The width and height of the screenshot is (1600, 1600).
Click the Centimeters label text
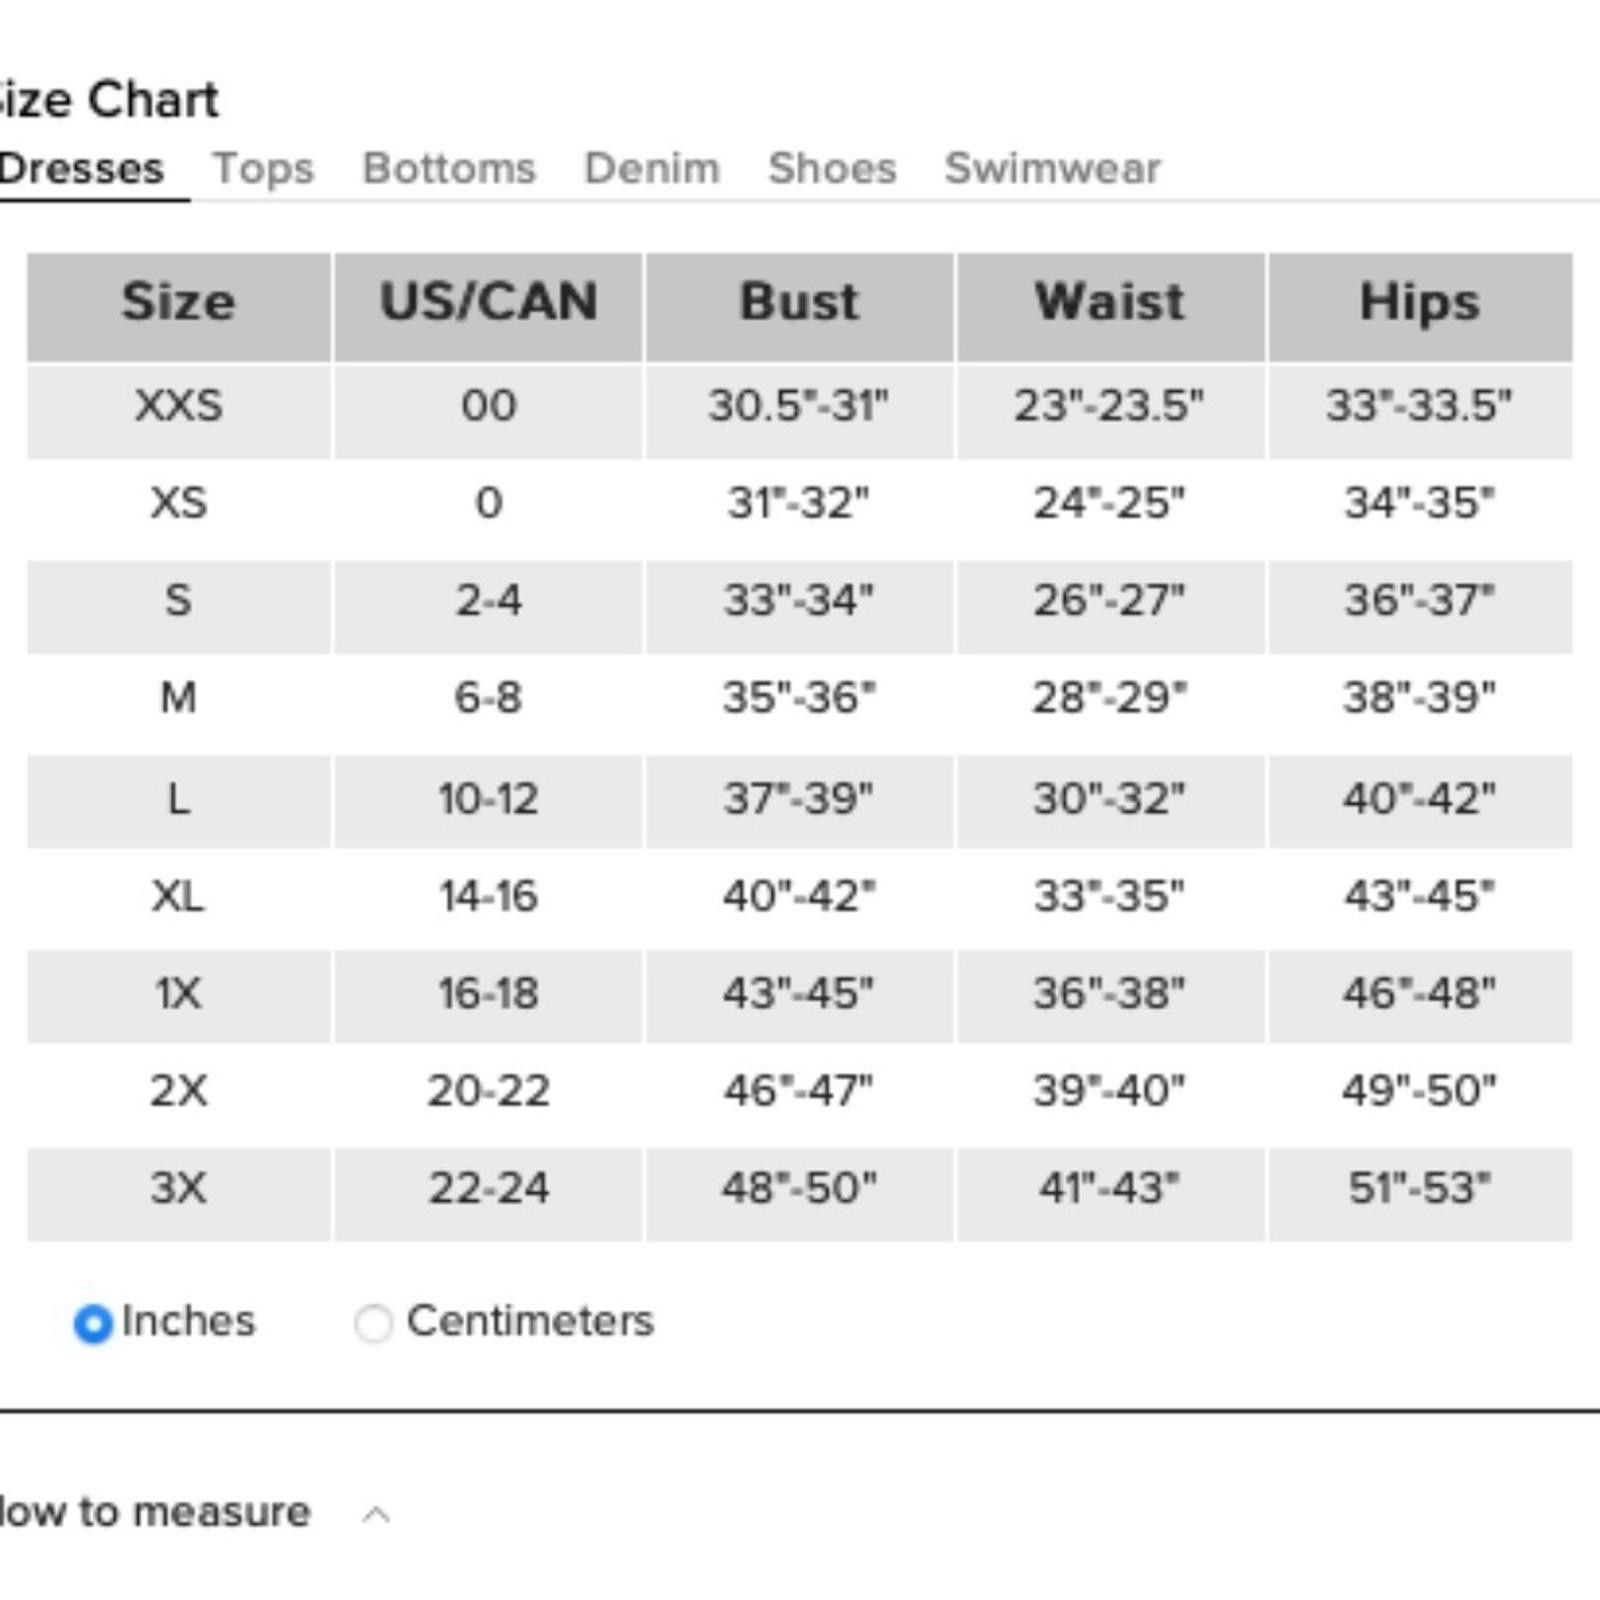coord(530,1321)
